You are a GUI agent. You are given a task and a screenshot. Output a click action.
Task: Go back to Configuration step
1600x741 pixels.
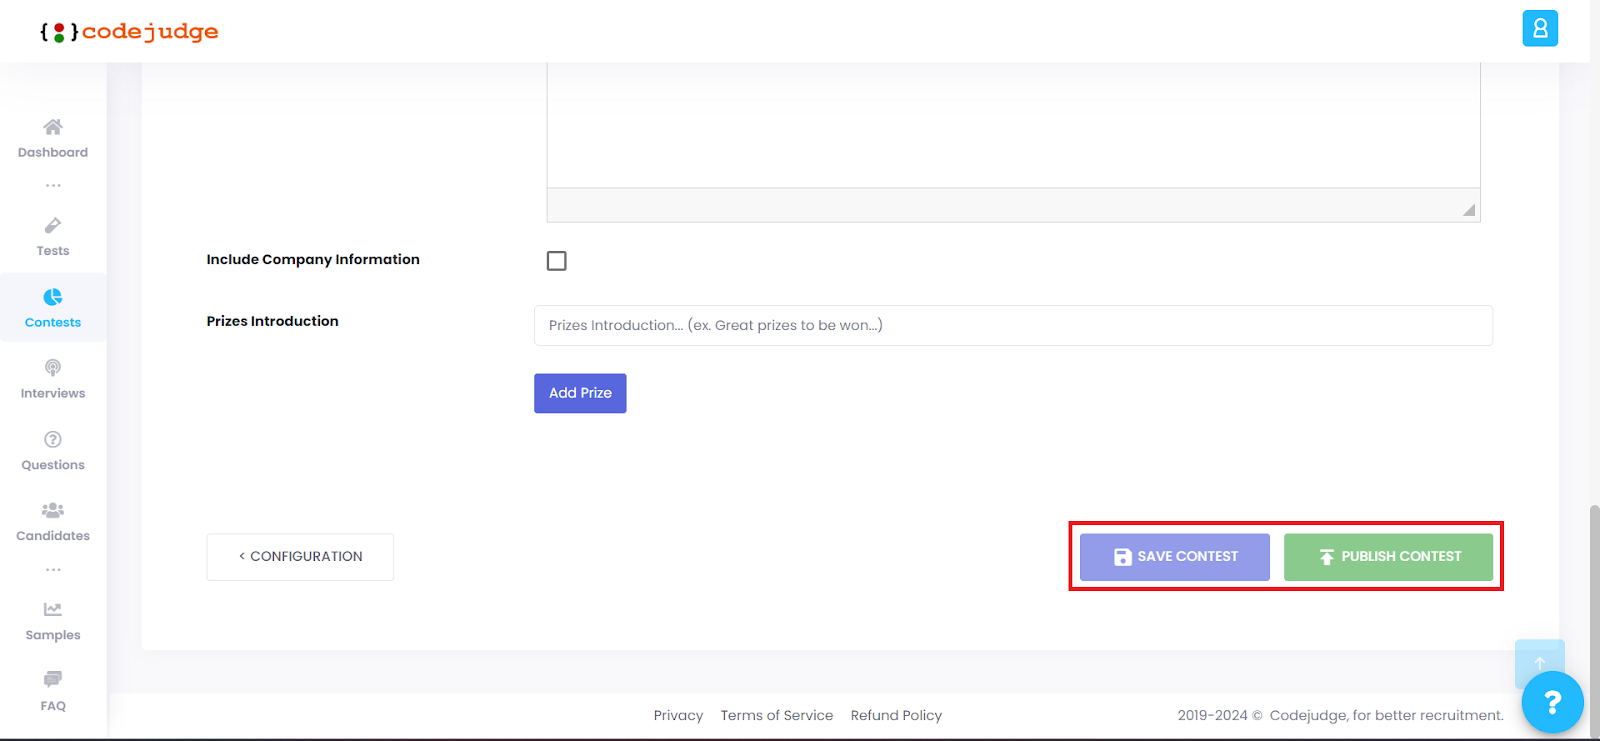[300, 557]
